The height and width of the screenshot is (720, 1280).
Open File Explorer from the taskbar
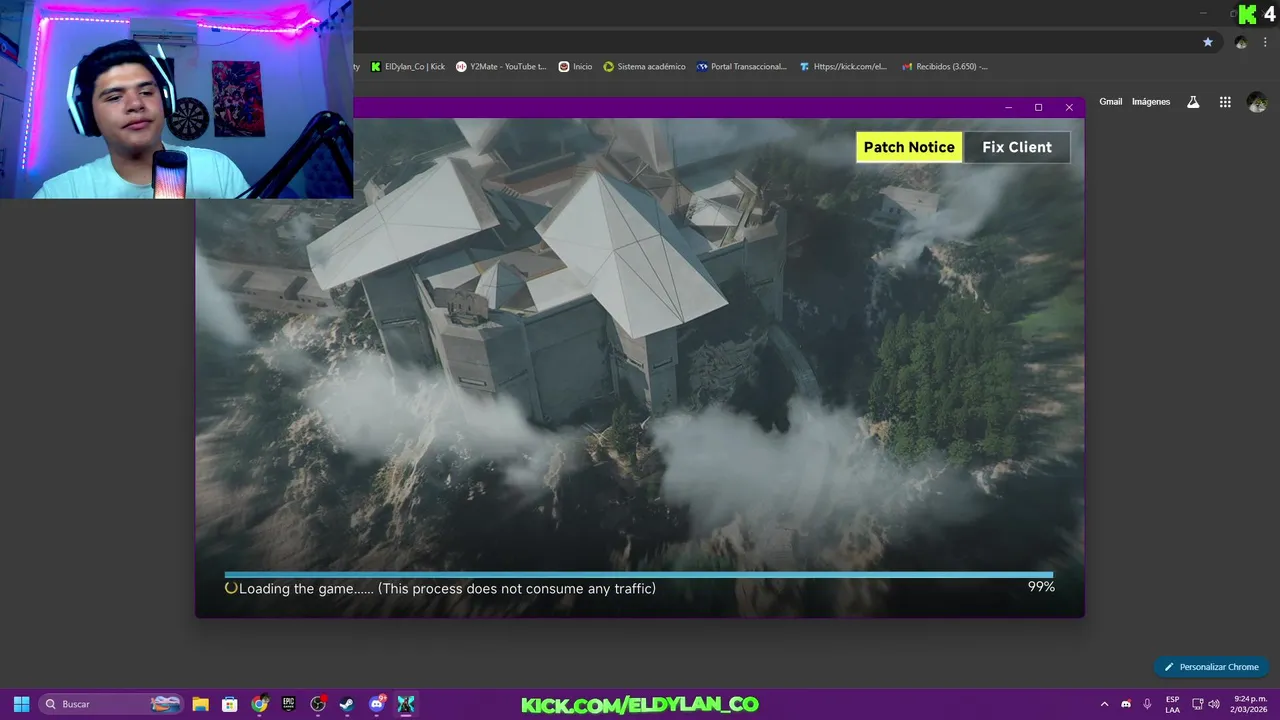[x=200, y=704]
